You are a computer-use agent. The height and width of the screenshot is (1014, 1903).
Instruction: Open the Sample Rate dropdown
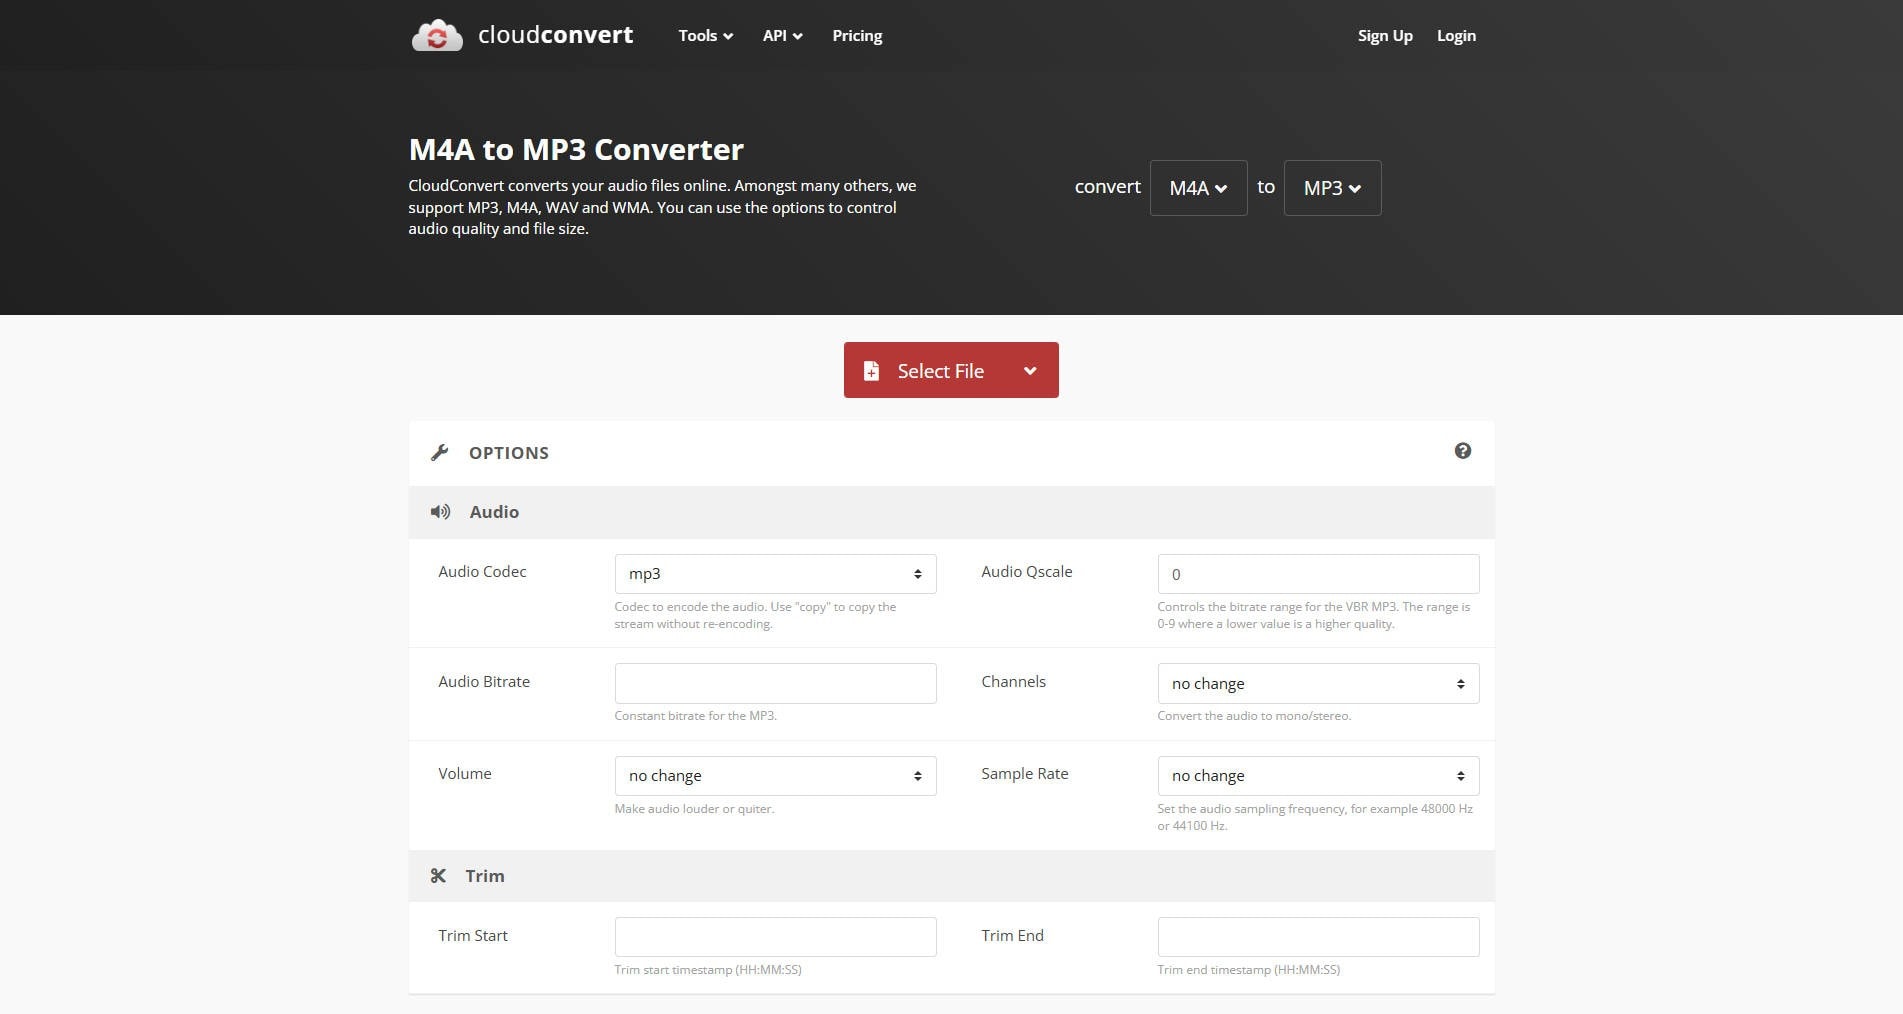(1317, 775)
